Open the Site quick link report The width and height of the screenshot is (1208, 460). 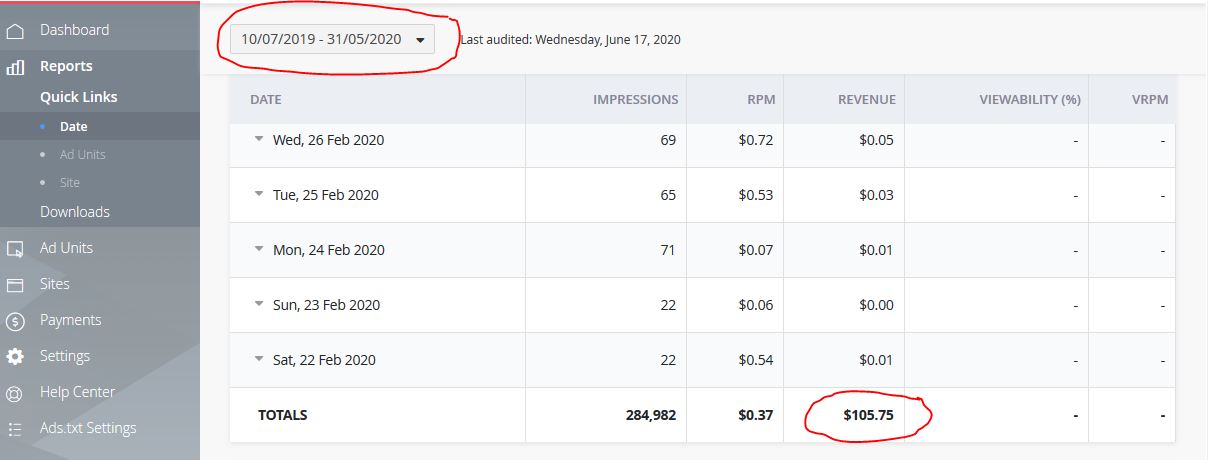click(69, 183)
